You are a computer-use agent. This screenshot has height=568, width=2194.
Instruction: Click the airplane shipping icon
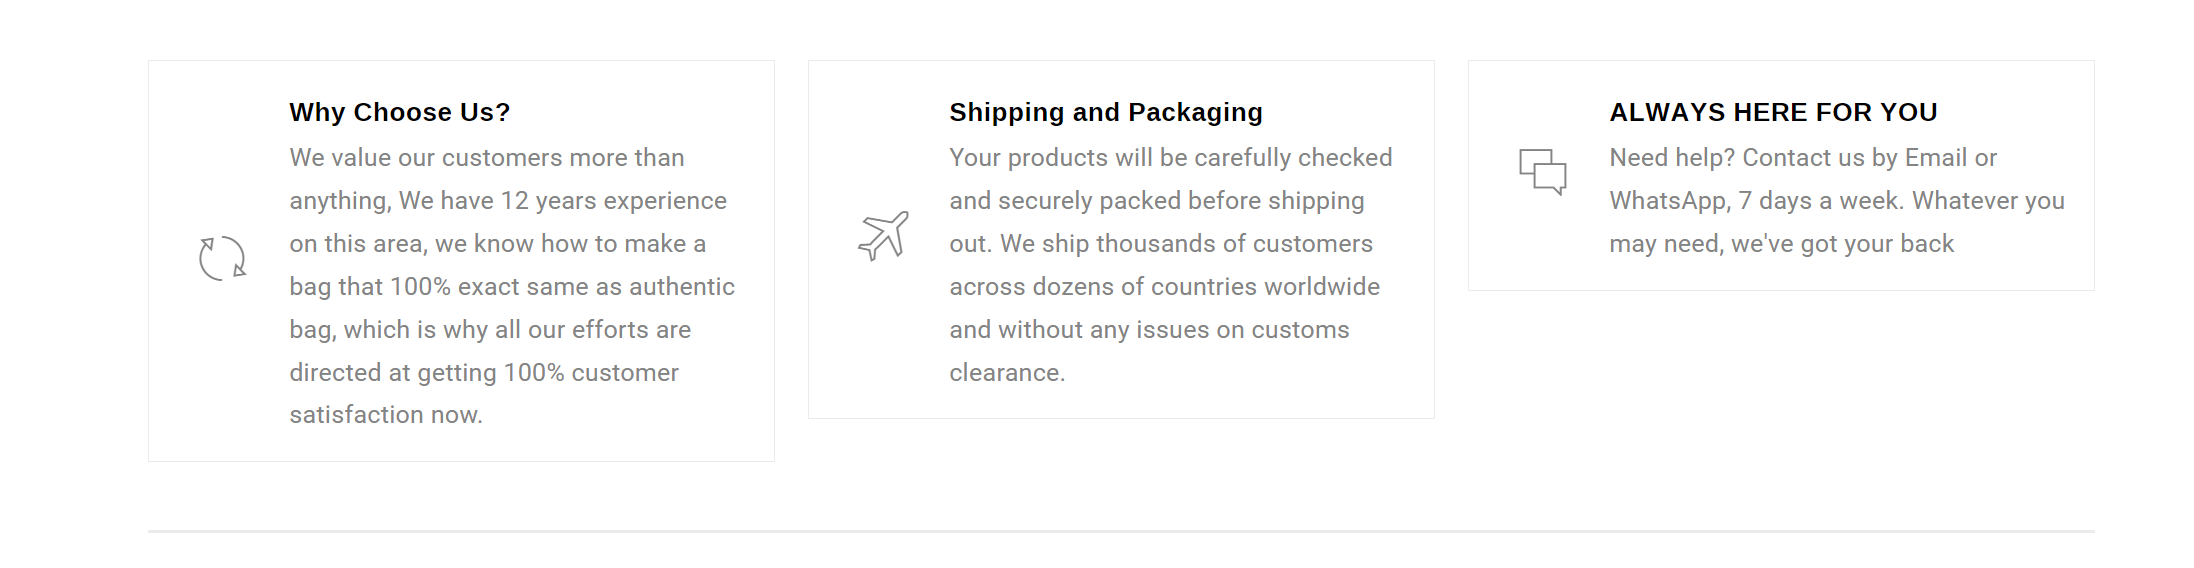tap(883, 236)
